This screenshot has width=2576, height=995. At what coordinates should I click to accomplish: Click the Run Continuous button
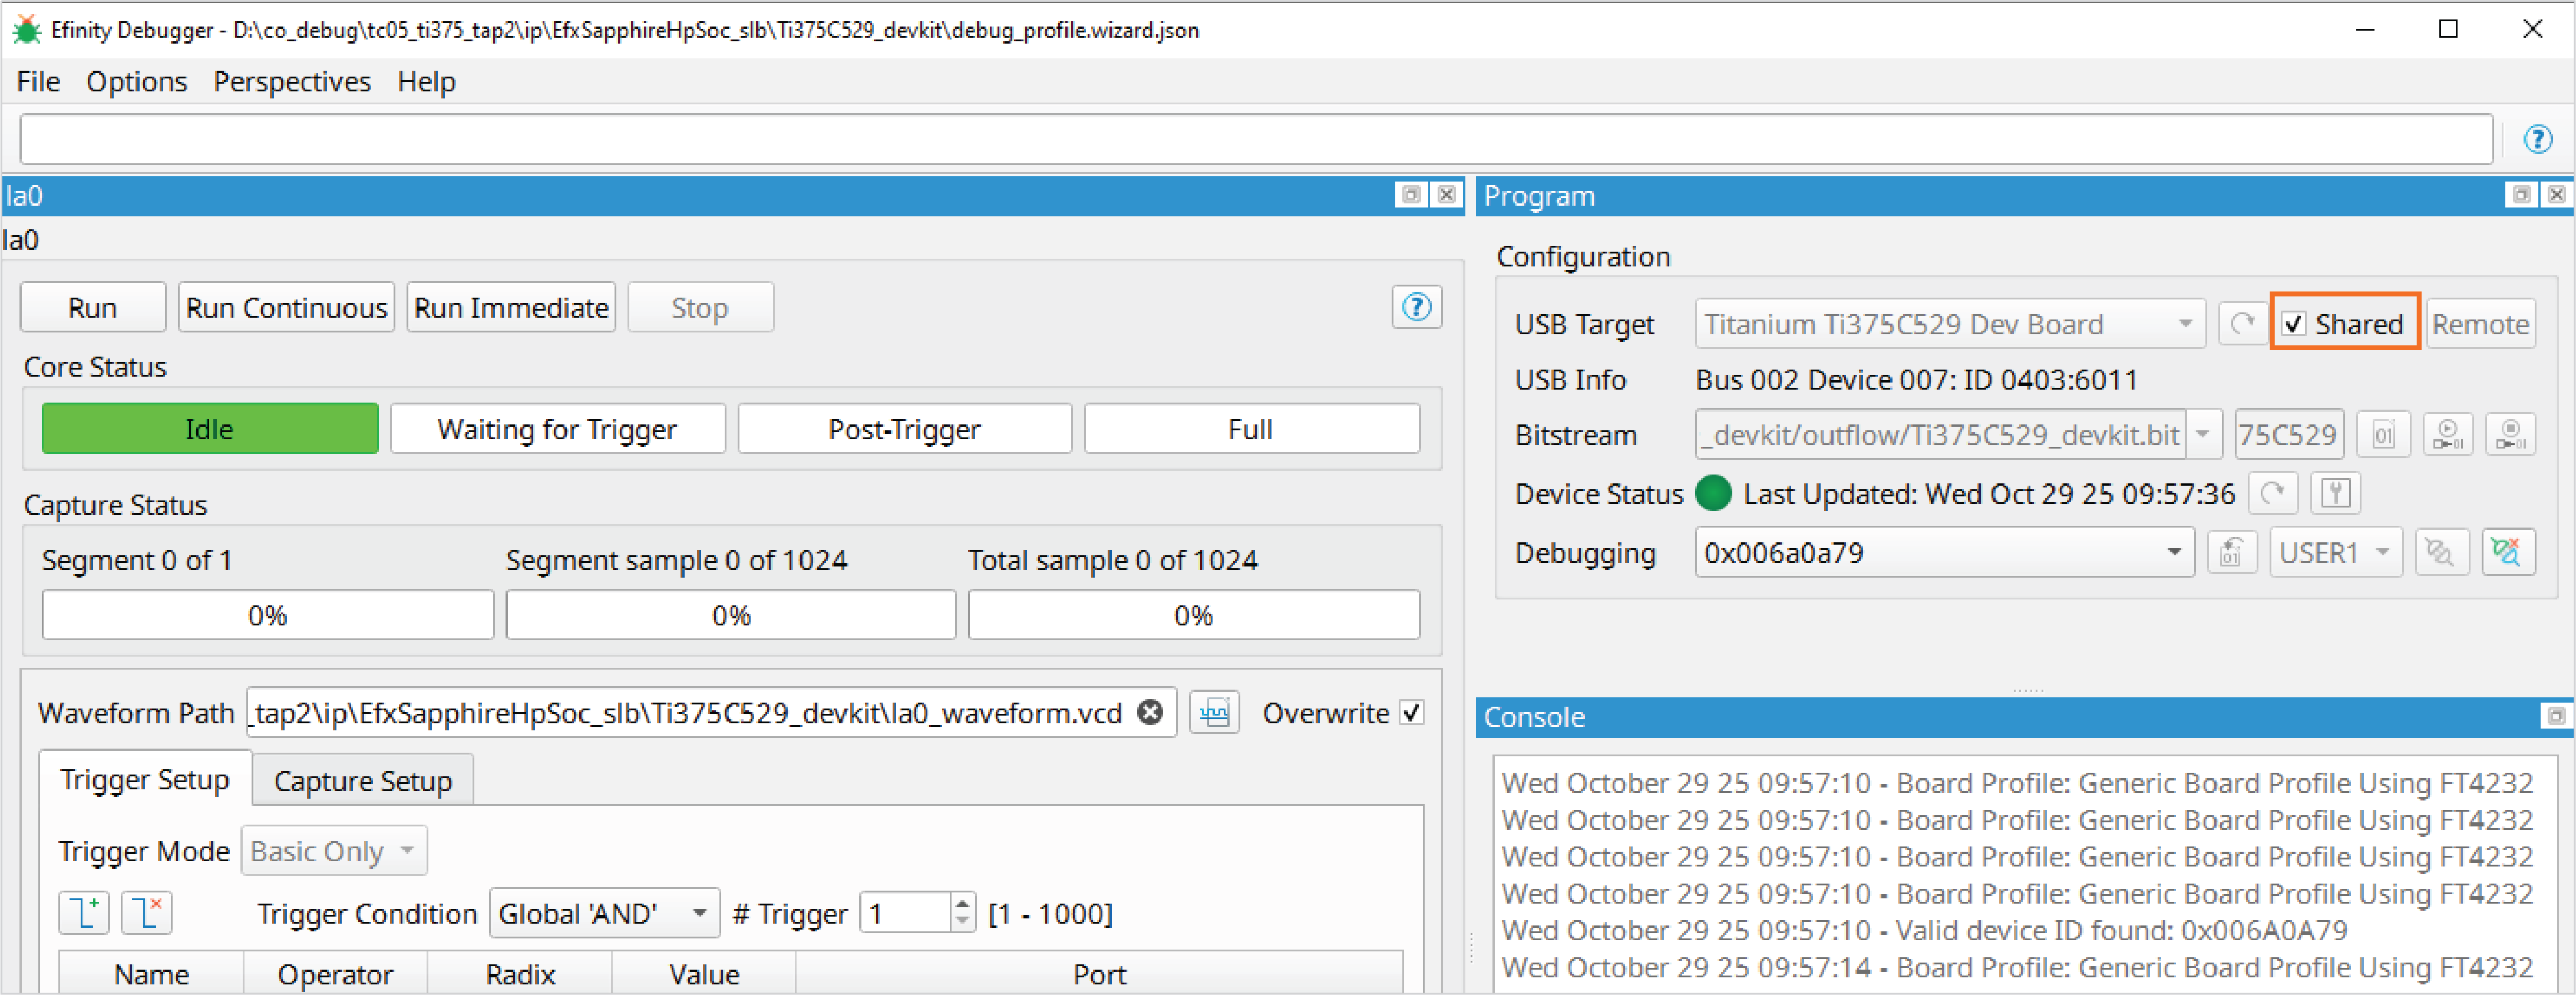click(x=286, y=307)
